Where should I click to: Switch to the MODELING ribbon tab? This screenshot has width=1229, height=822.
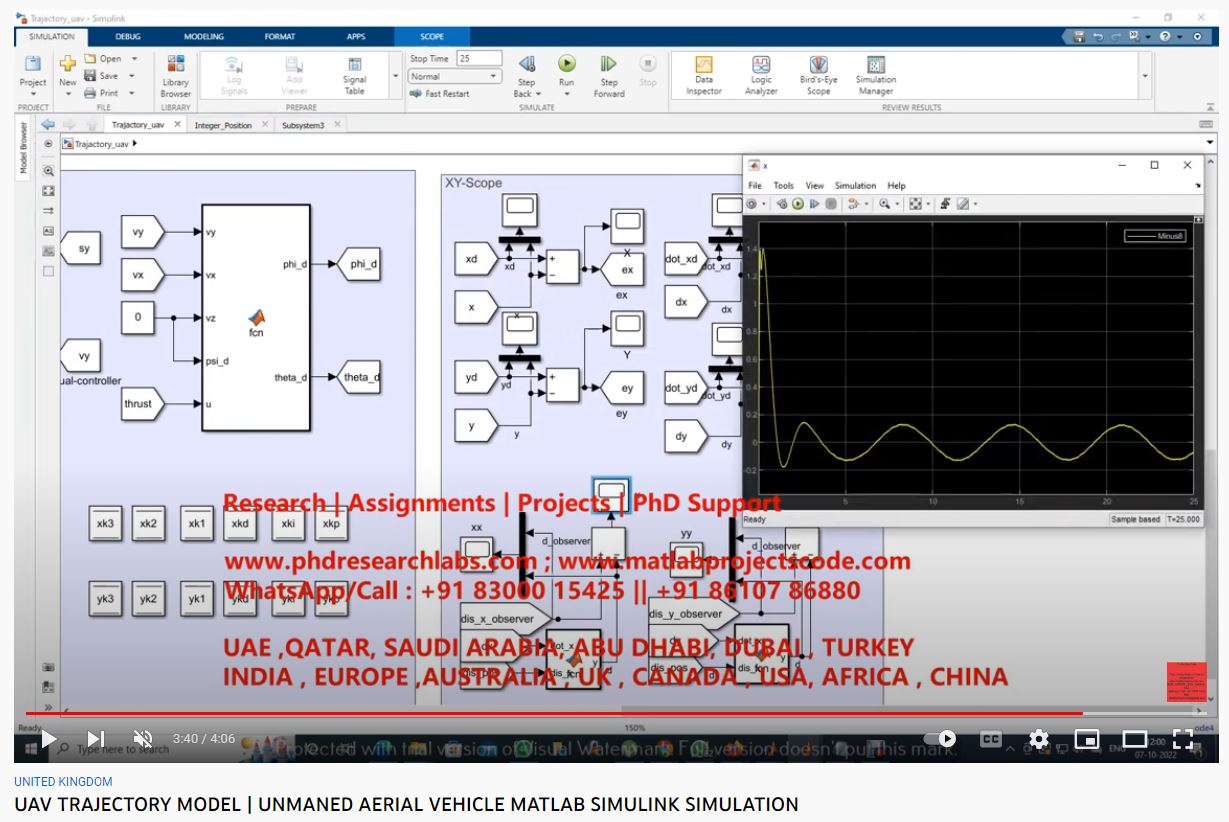204,37
